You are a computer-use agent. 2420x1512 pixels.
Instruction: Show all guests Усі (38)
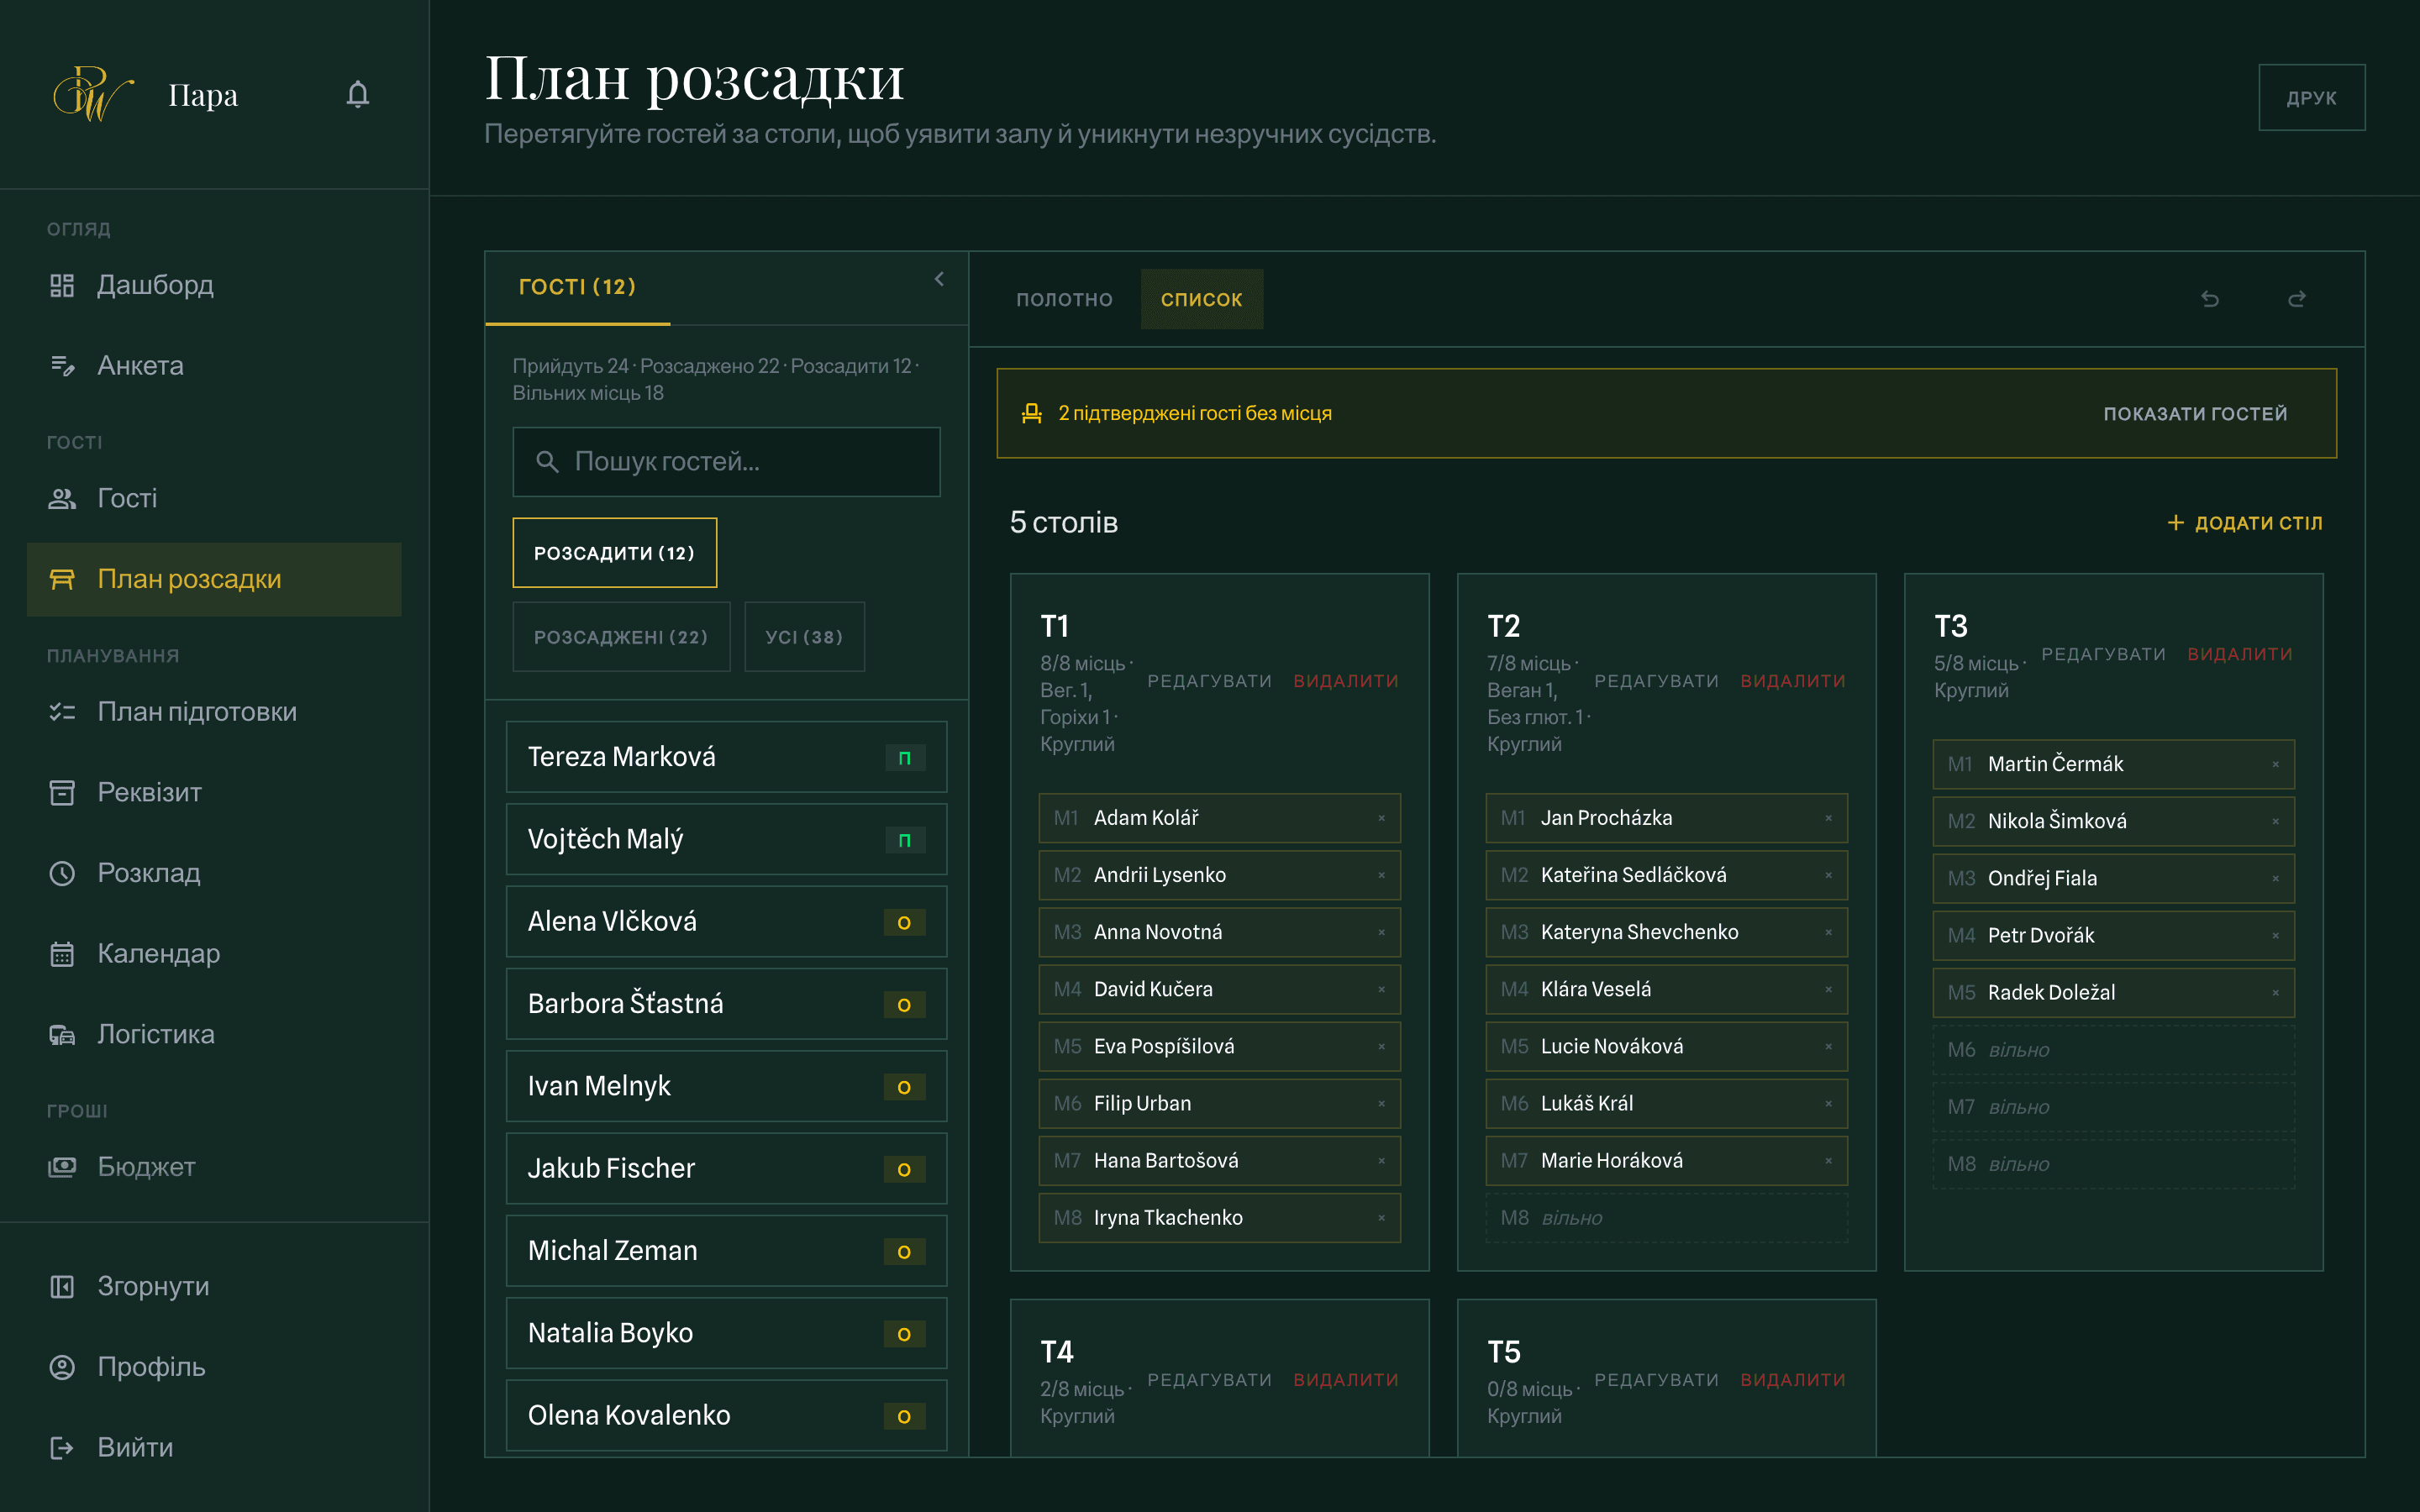(804, 637)
